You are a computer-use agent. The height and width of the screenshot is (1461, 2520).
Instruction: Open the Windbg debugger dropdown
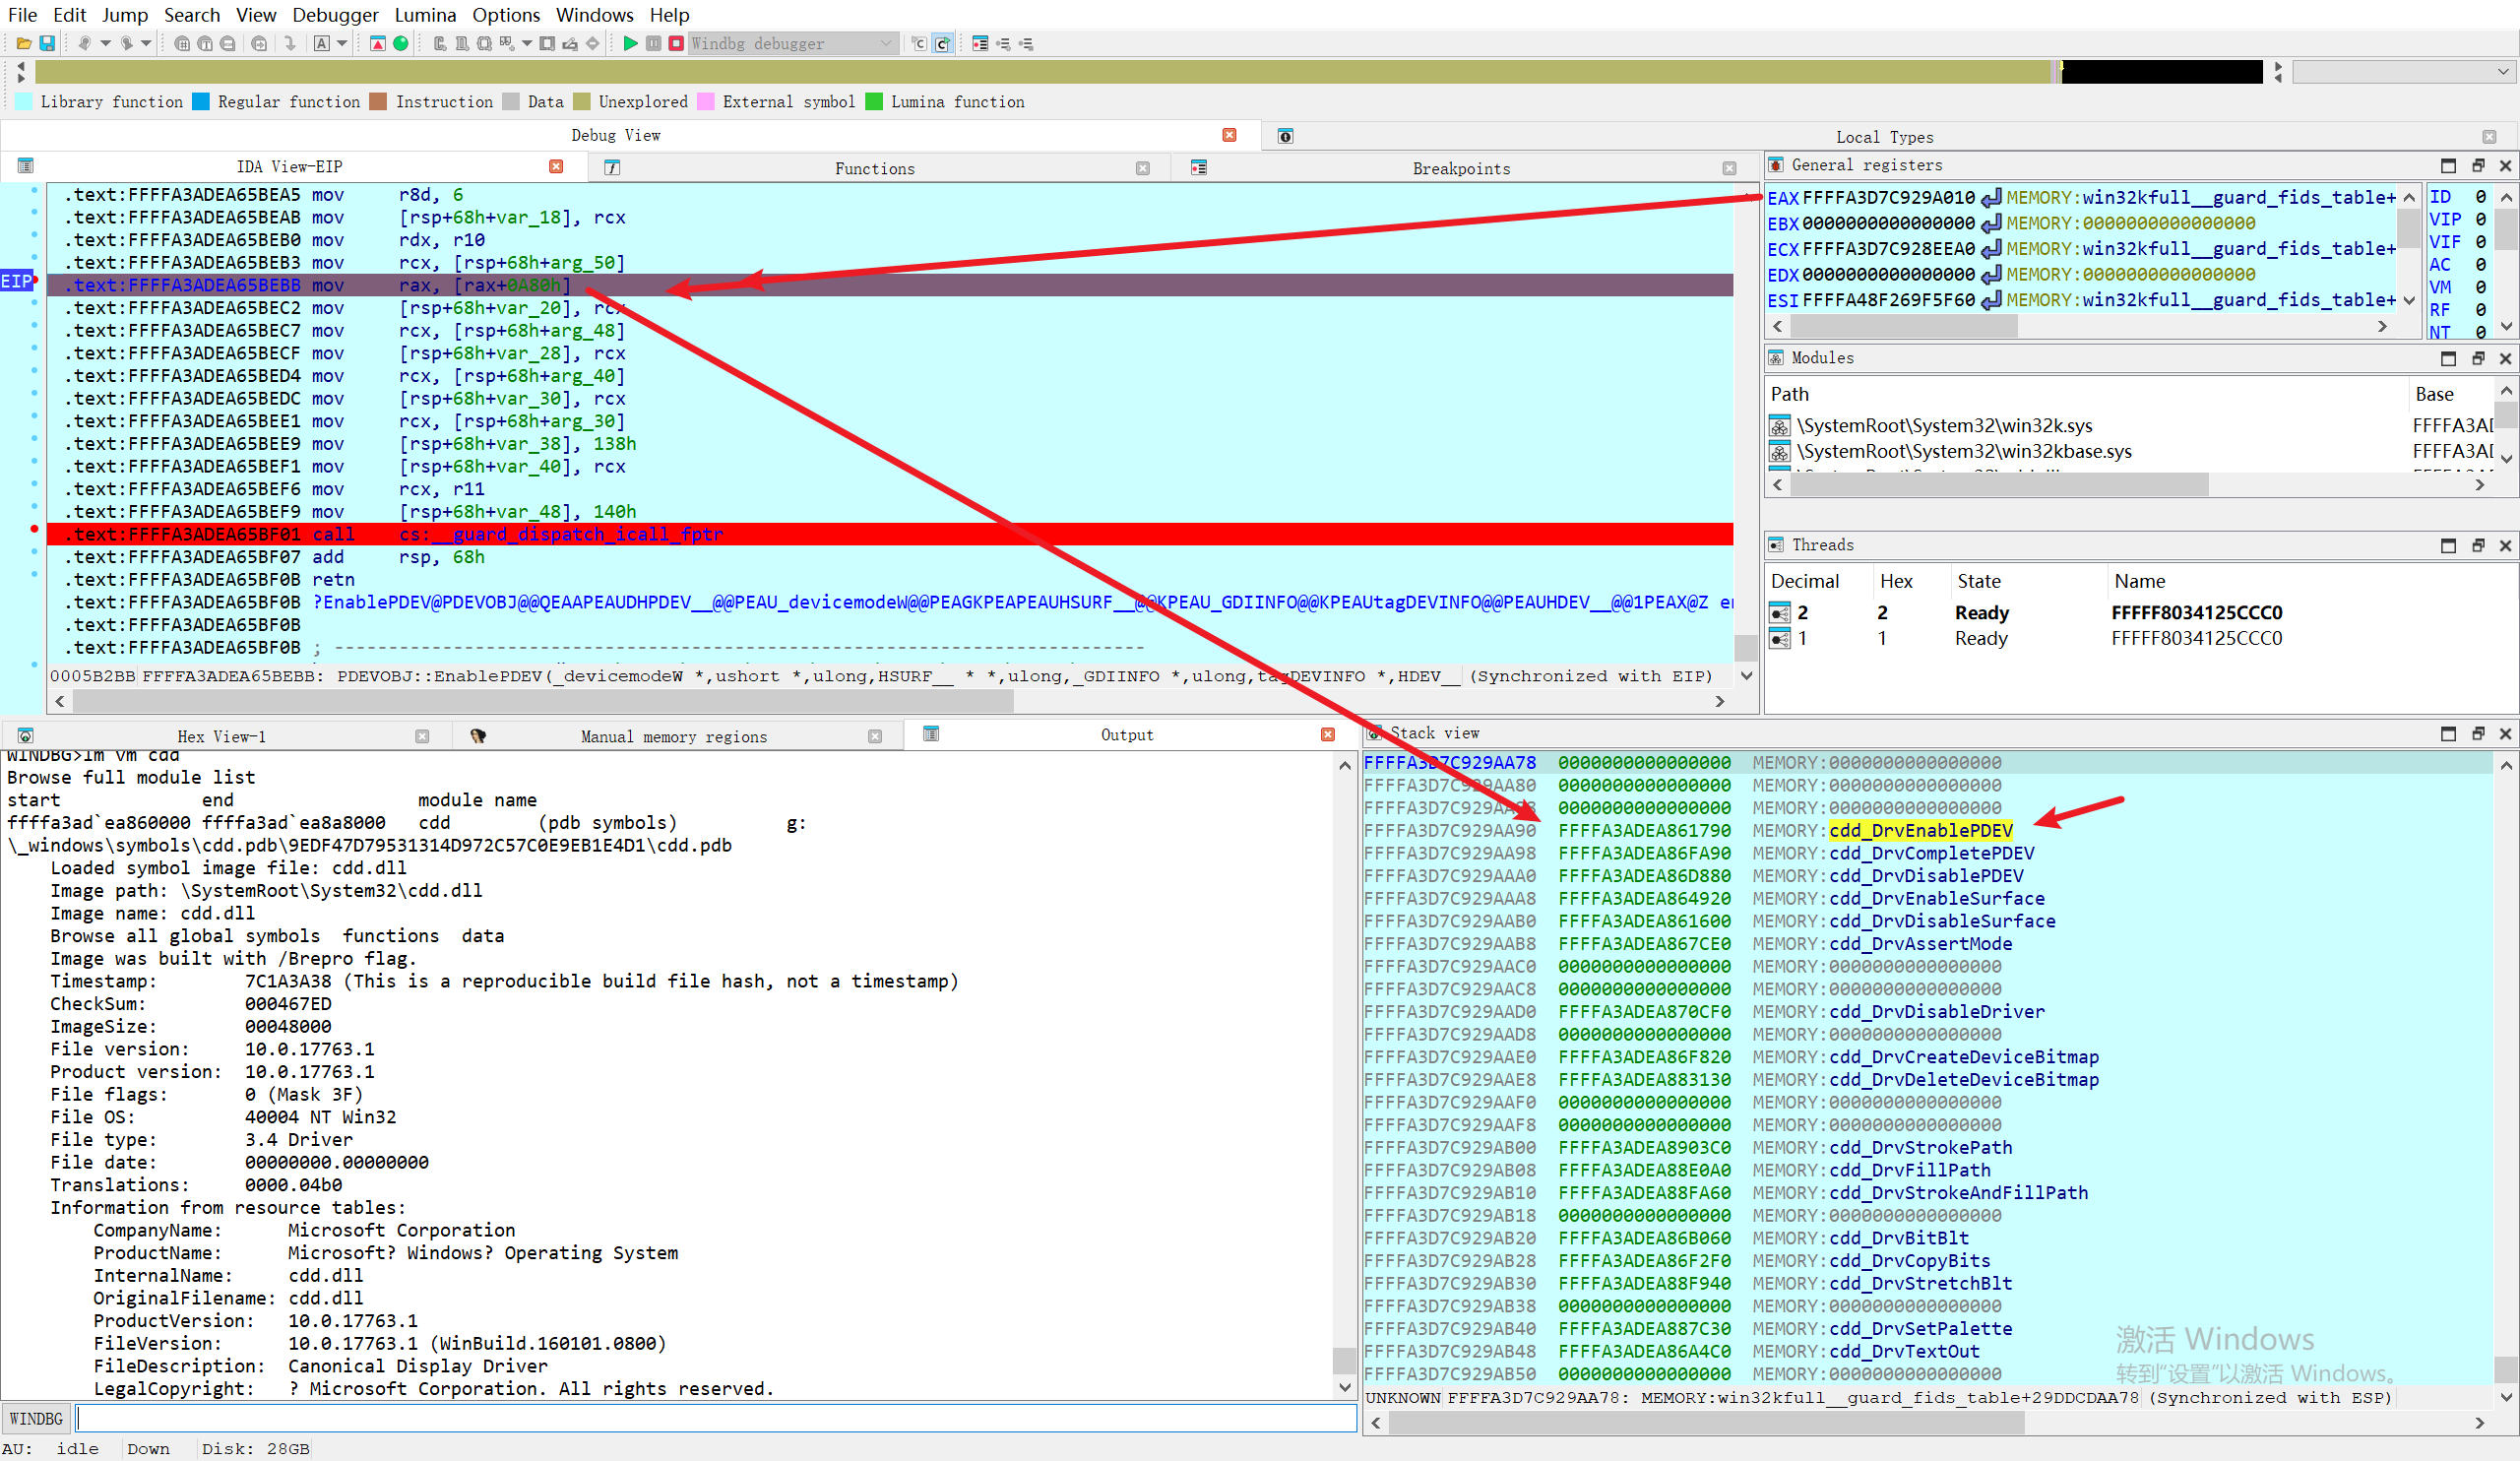point(886,43)
